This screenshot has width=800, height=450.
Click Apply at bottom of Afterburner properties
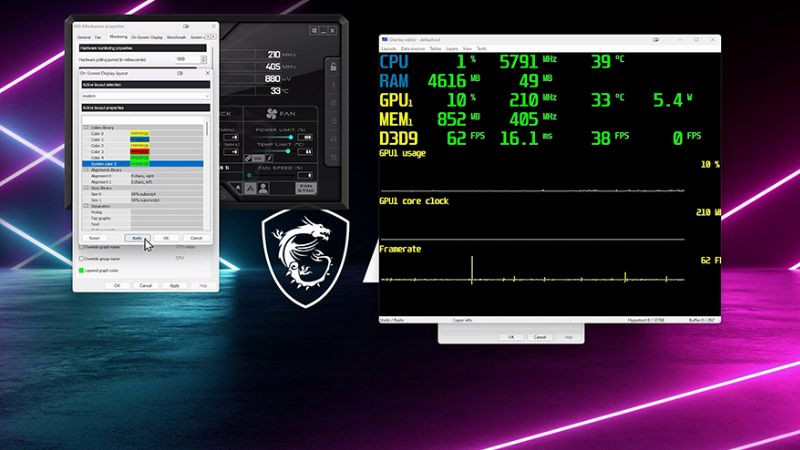click(x=174, y=286)
